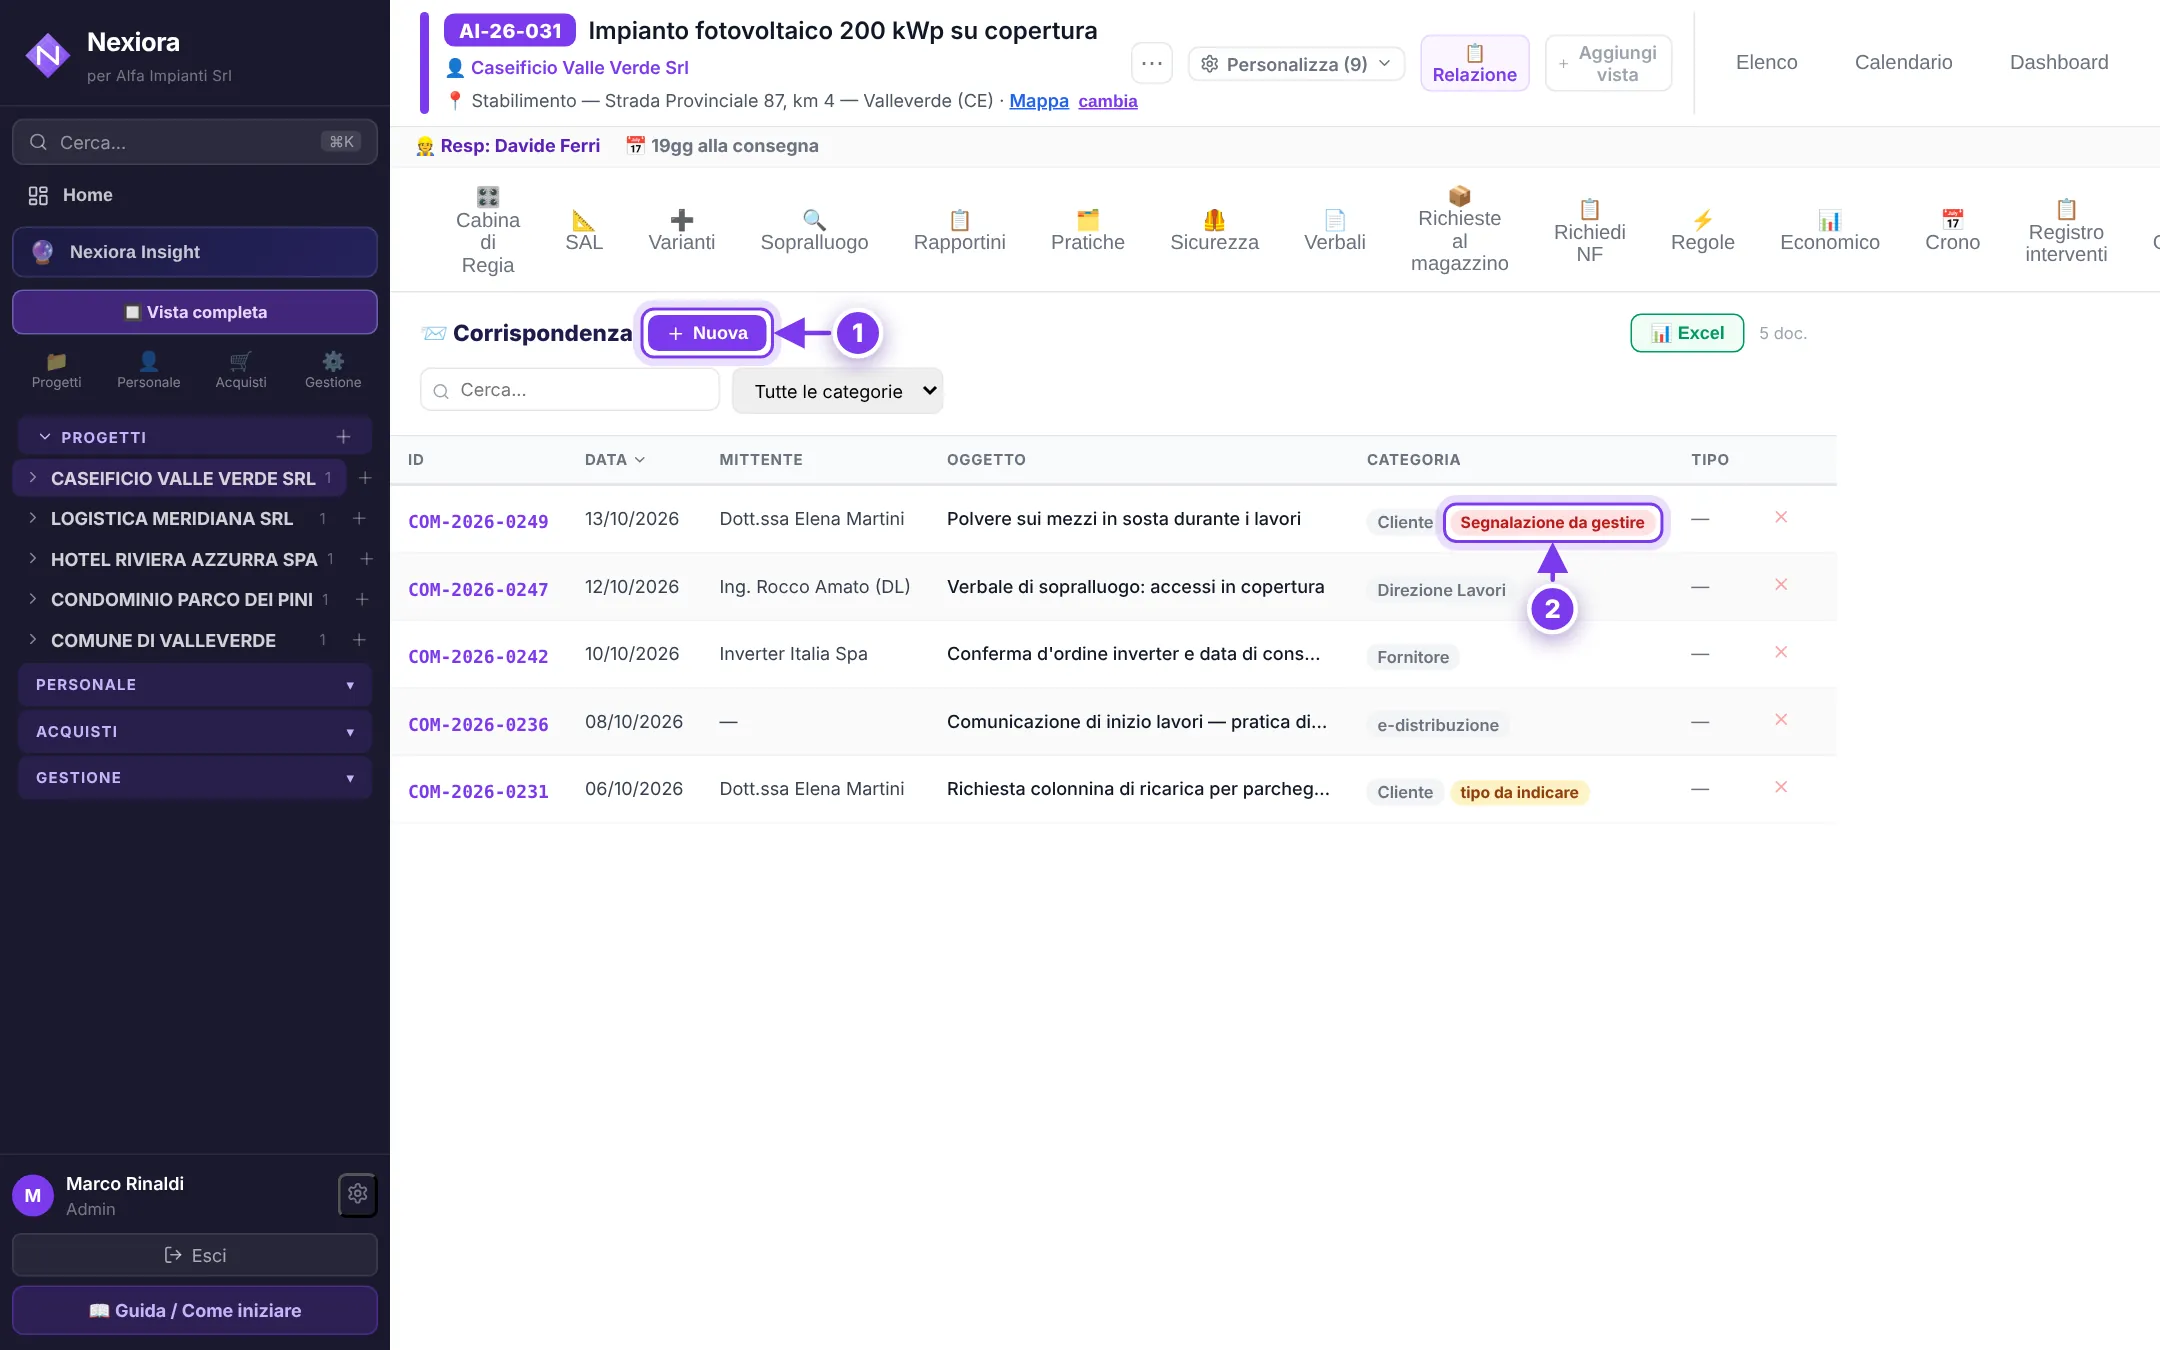This screenshot has height=1350, width=2160.
Task: Open the Mappa link
Action: [1039, 101]
